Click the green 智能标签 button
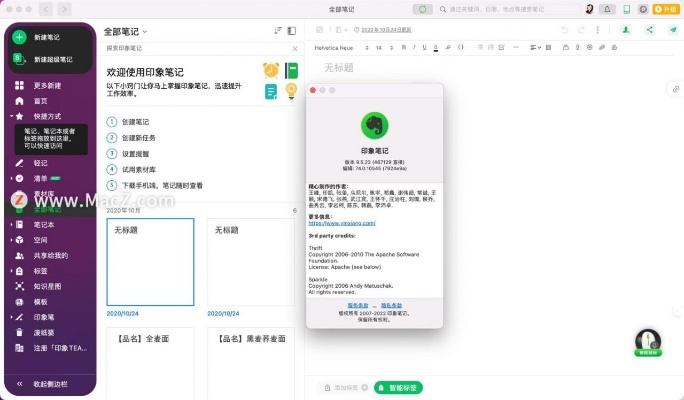This screenshot has width=684, height=400. [398, 387]
